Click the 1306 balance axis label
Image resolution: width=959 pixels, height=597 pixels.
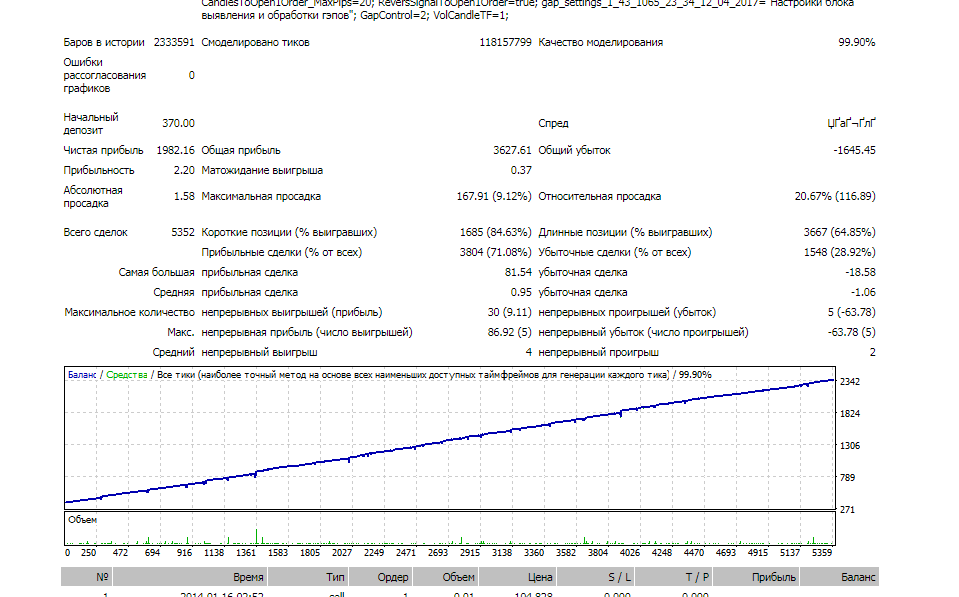click(x=850, y=445)
